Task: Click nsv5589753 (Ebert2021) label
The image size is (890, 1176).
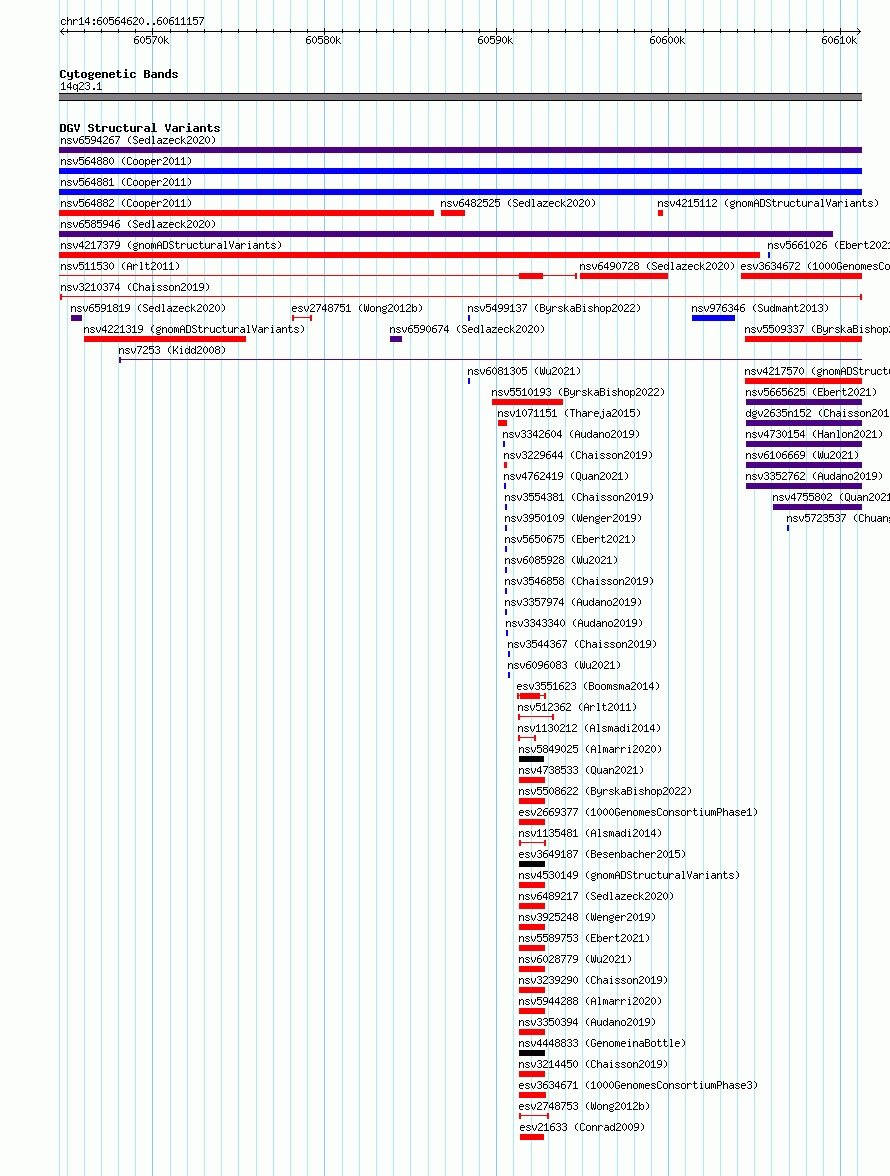Action: pyautogui.click(x=584, y=938)
